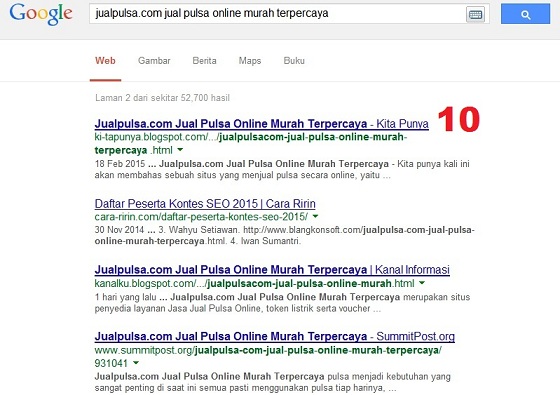Image resolution: width=560 pixels, height=395 pixels.
Task: Open Daftar Peserta Kontes SEO 2015 link
Action: pos(205,204)
